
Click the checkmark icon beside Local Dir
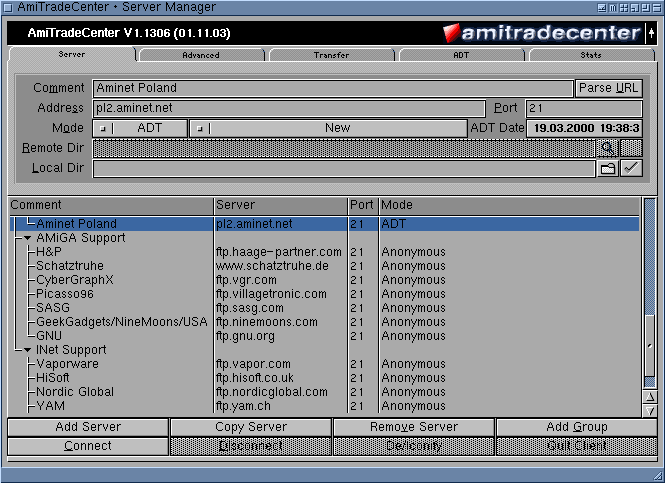click(x=631, y=168)
